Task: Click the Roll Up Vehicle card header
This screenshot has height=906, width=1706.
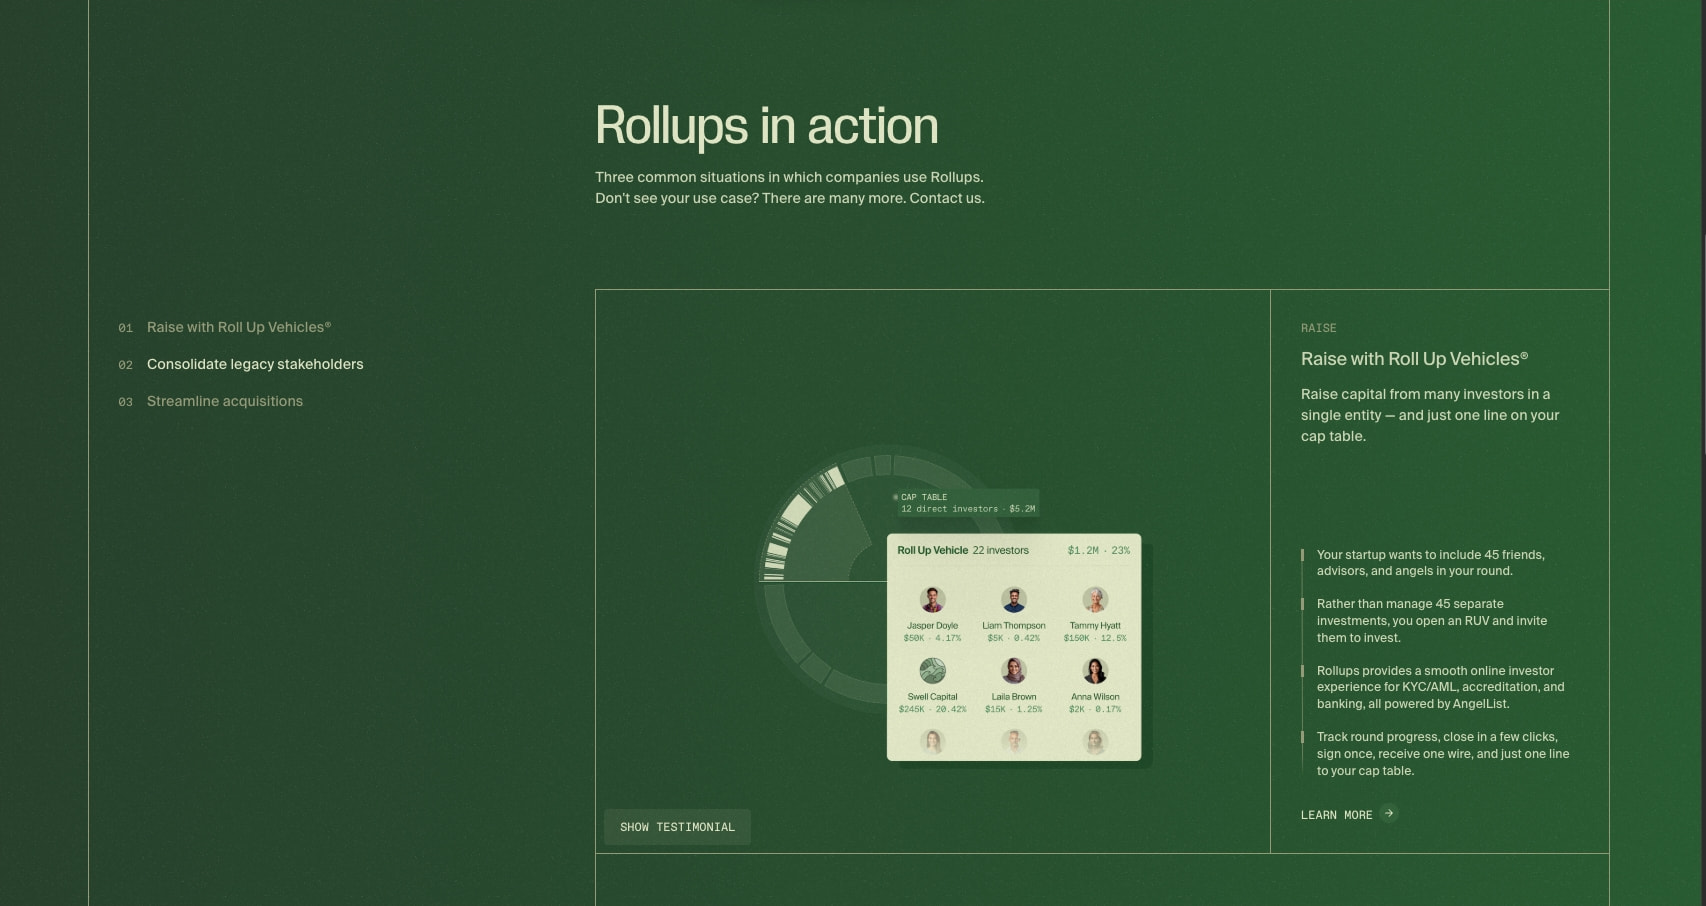Action: [x=1014, y=550]
